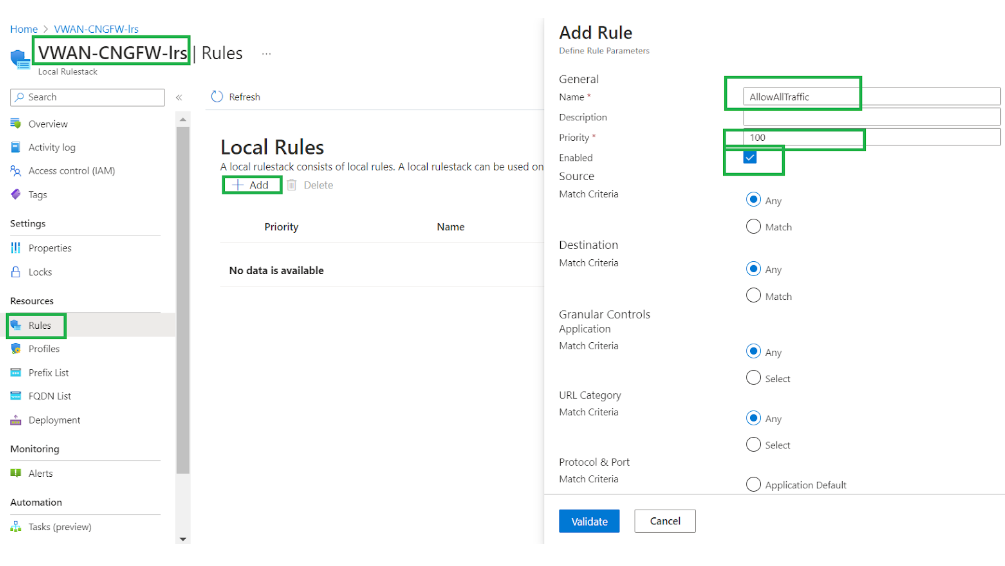Collapse the sidebar with double chevron

(x=179, y=97)
